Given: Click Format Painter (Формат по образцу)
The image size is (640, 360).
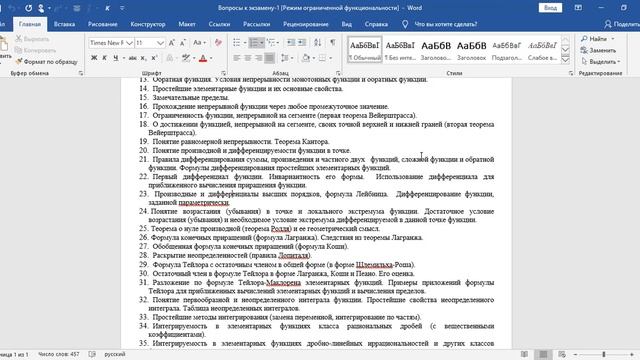Looking at the screenshot, I should pos(46,62).
